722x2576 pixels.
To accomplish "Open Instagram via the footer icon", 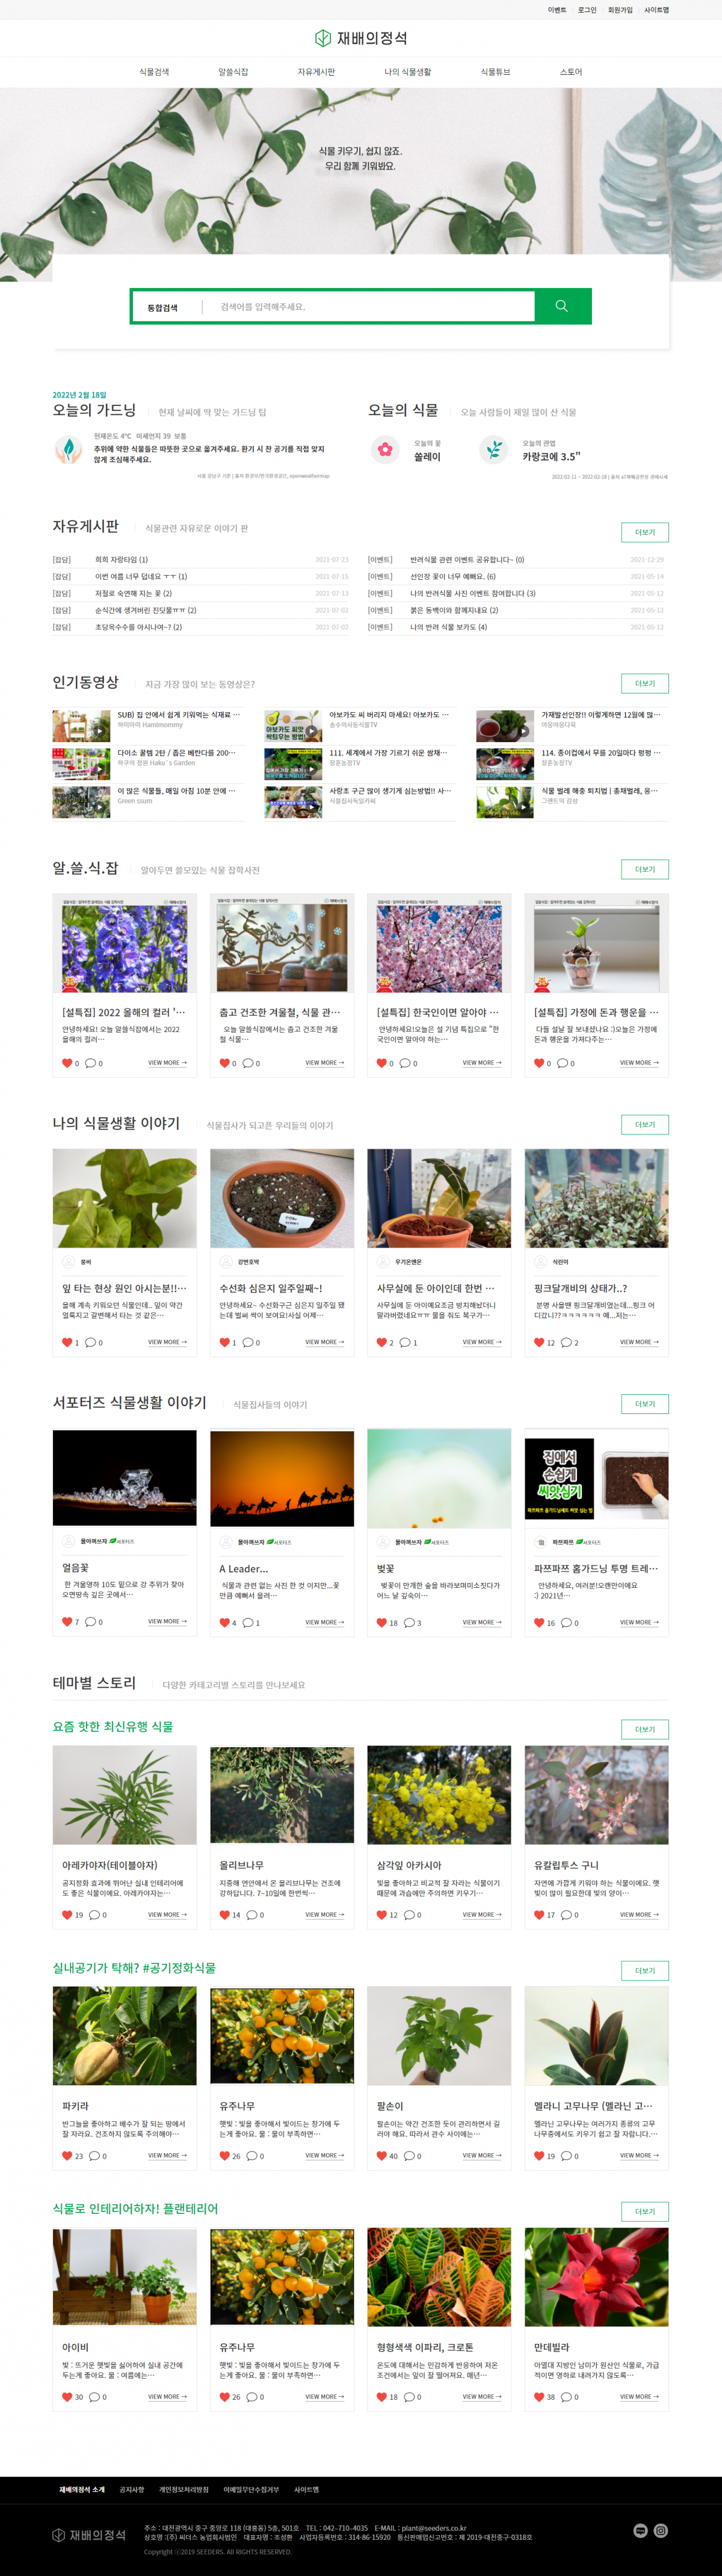I will click(661, 2530).
